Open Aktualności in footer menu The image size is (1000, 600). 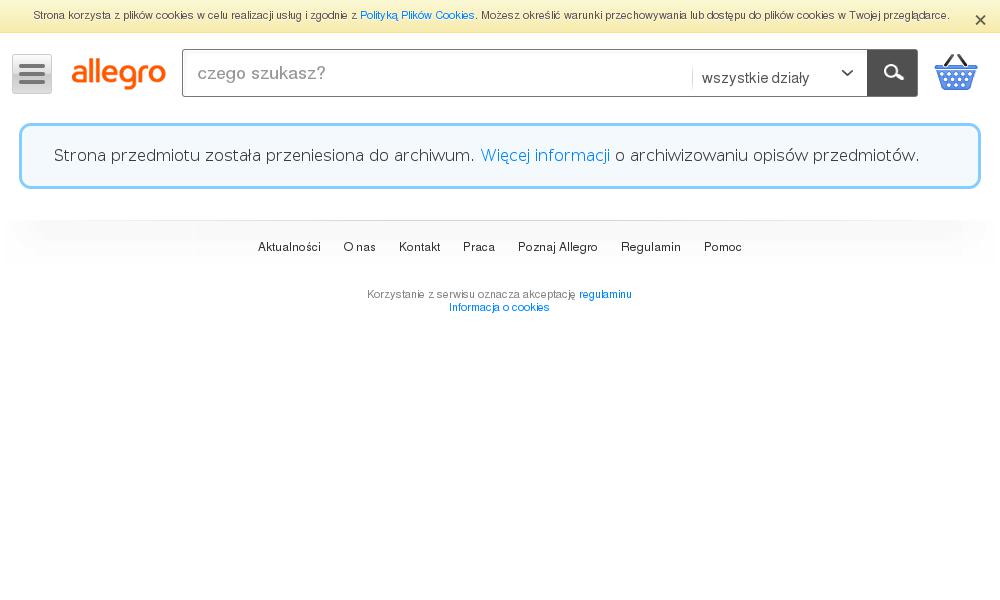(289, 247)
